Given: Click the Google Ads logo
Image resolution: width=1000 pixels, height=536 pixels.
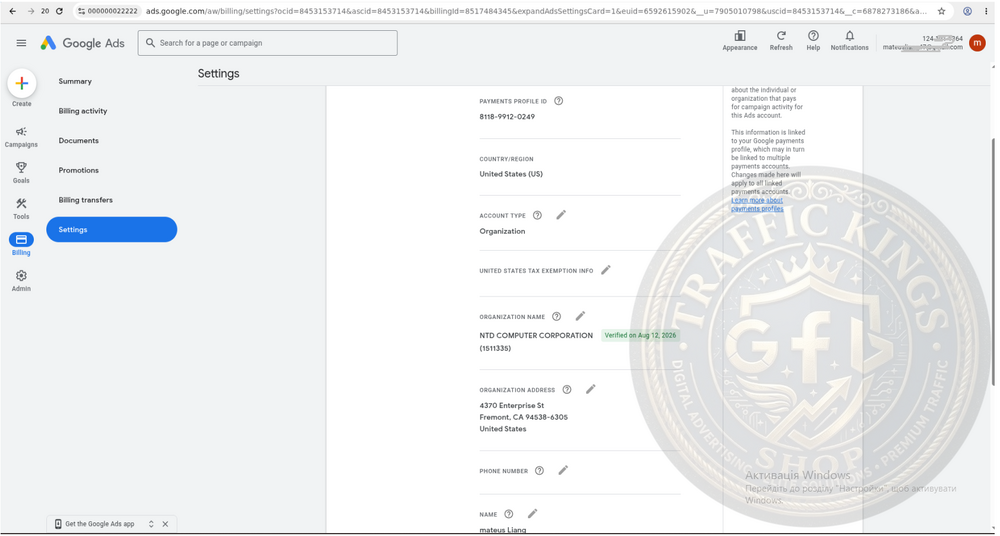Looking at the screenshot, I should (x=83, y=43).
